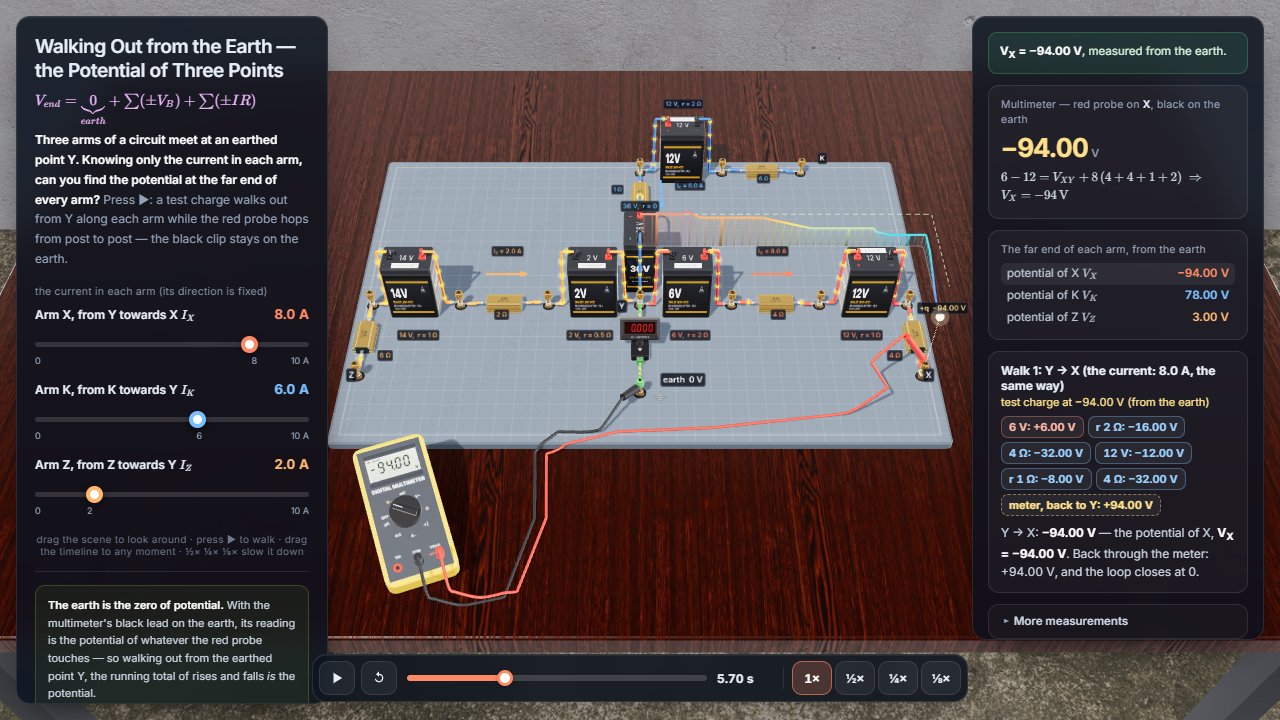Click the r 1 Ω: −8.00 V step chip
Viewport: 1280px width, 720px height.
click(x=1045, y=479)
